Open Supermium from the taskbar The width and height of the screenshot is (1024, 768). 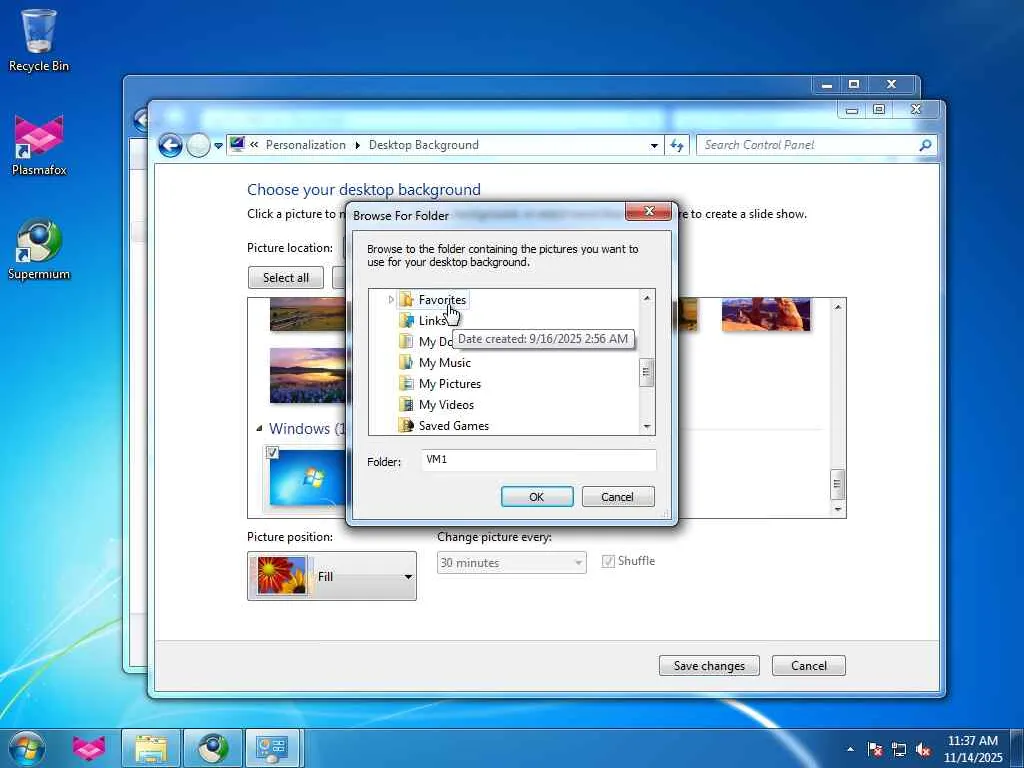tap(213, 748)
